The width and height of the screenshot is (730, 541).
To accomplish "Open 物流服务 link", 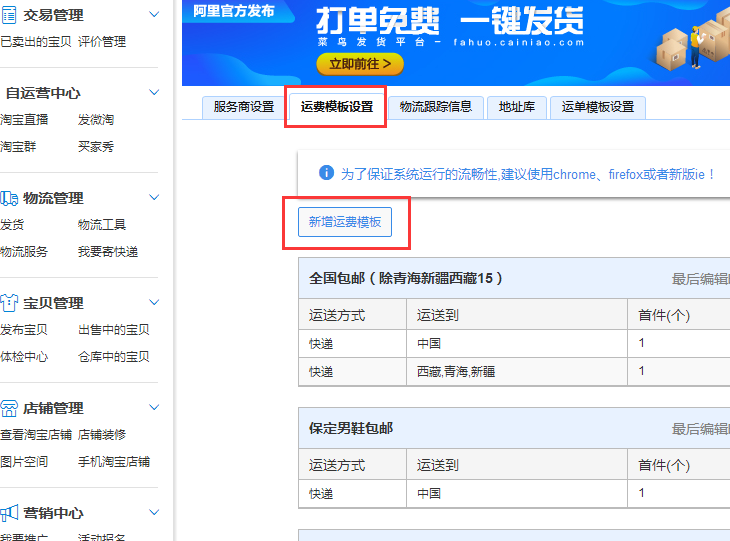I will click(x=24, y=252).
